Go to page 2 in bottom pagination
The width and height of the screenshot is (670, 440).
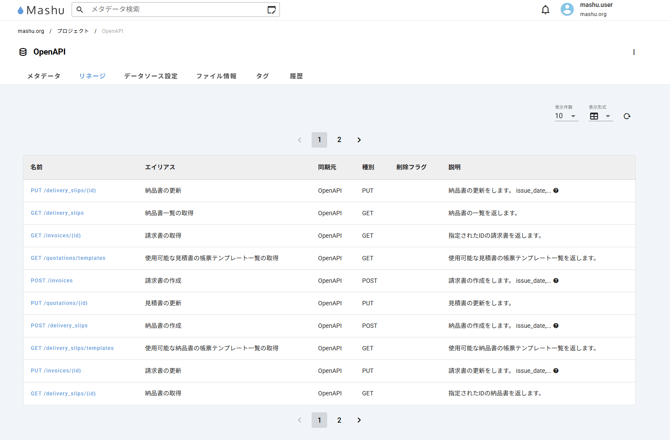339,420
